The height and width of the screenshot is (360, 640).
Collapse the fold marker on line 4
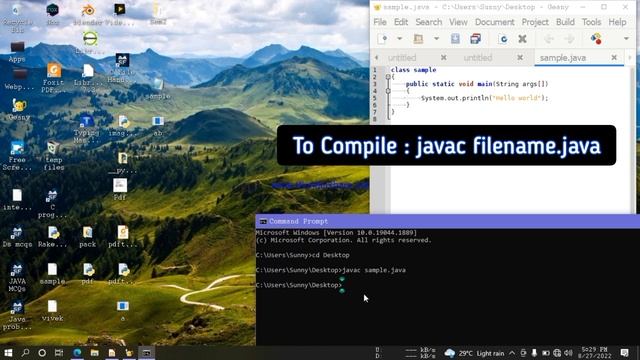(388, 91)
